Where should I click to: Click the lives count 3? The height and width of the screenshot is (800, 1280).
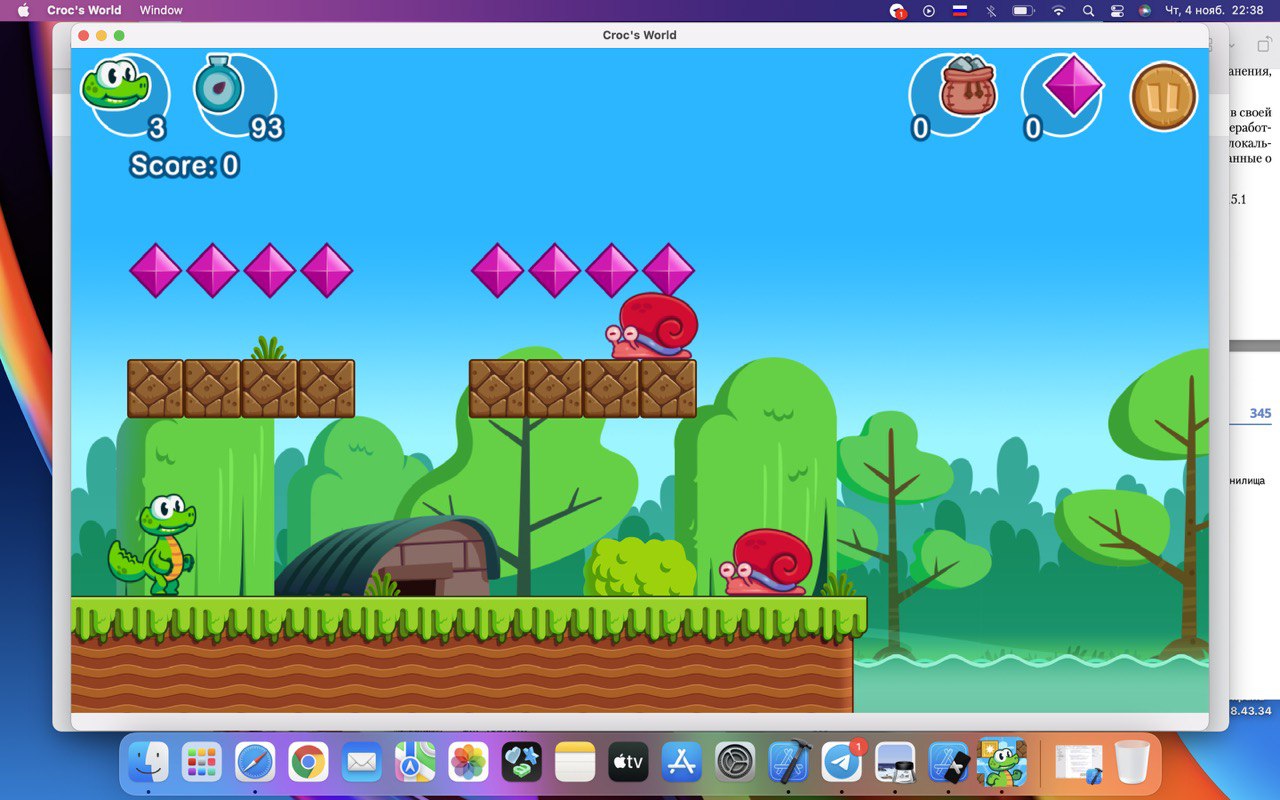156,128
